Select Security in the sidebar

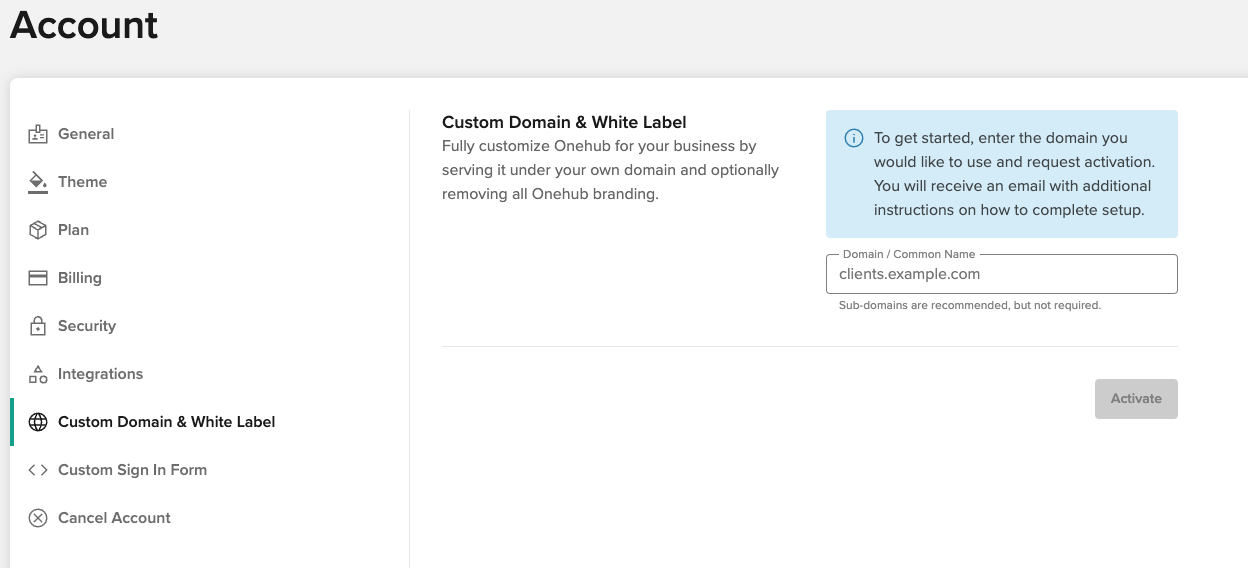coord(87,326)
